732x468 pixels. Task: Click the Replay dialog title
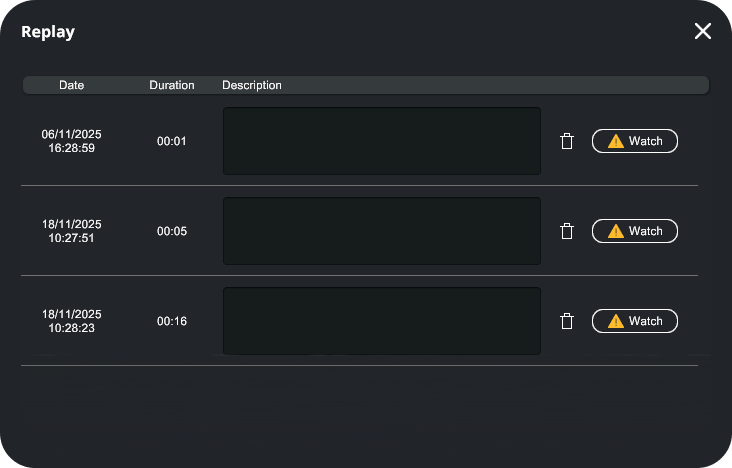(48, 32)
